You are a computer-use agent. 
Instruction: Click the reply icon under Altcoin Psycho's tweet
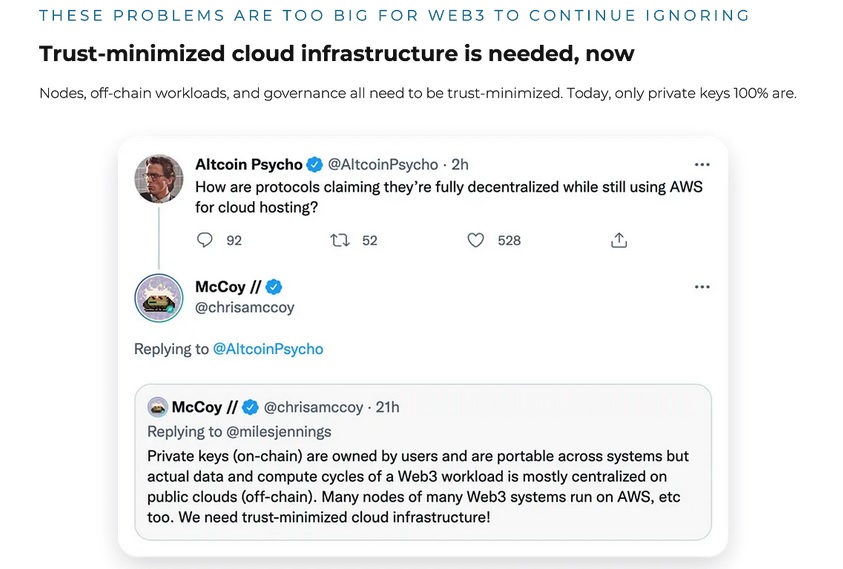pos(205,240)
